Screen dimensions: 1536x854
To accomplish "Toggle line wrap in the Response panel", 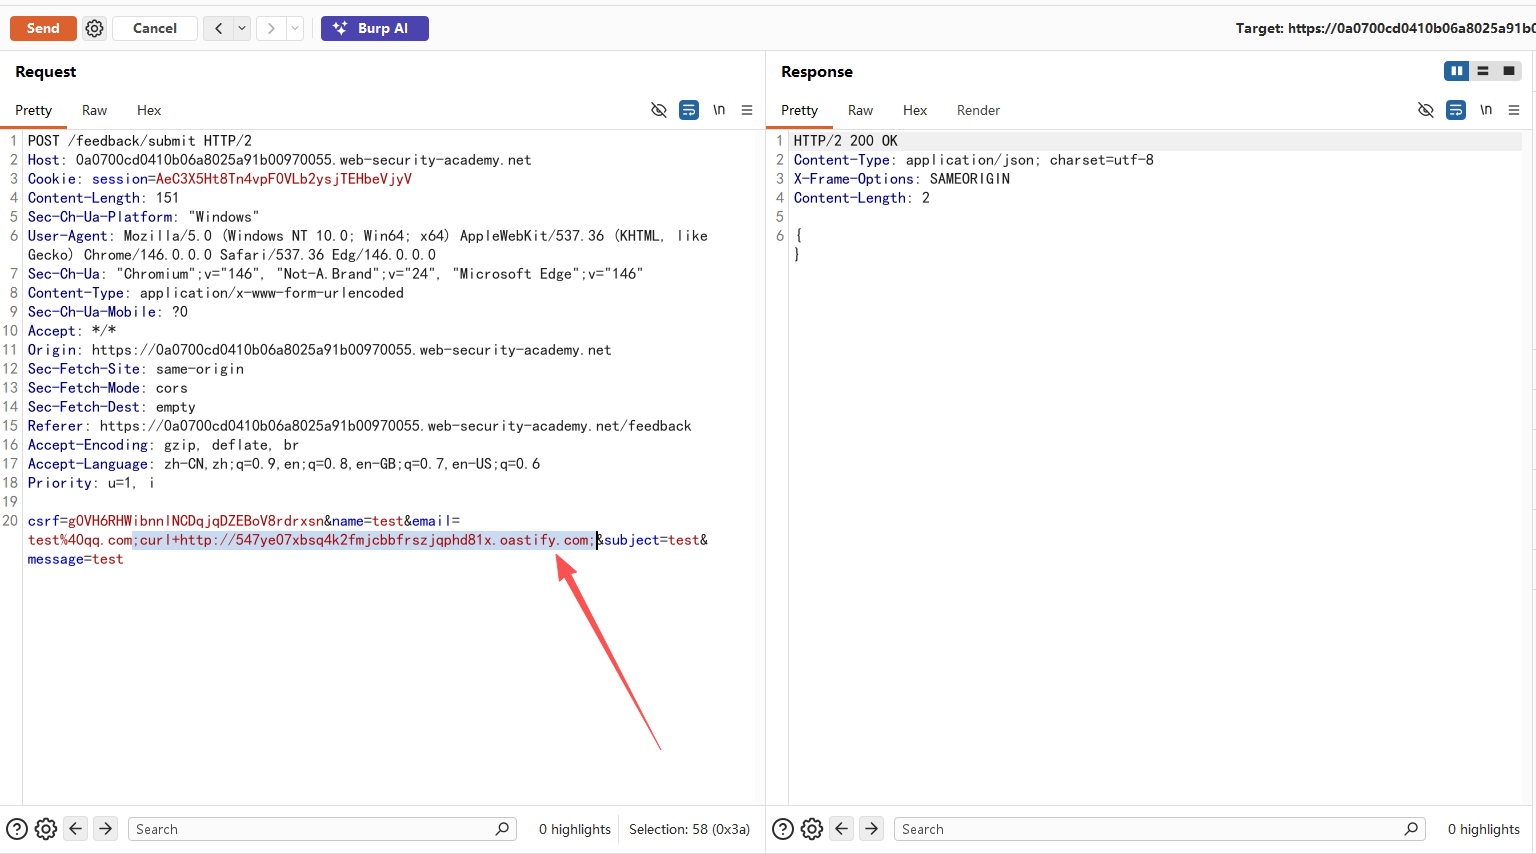I will coord(1456,110).
